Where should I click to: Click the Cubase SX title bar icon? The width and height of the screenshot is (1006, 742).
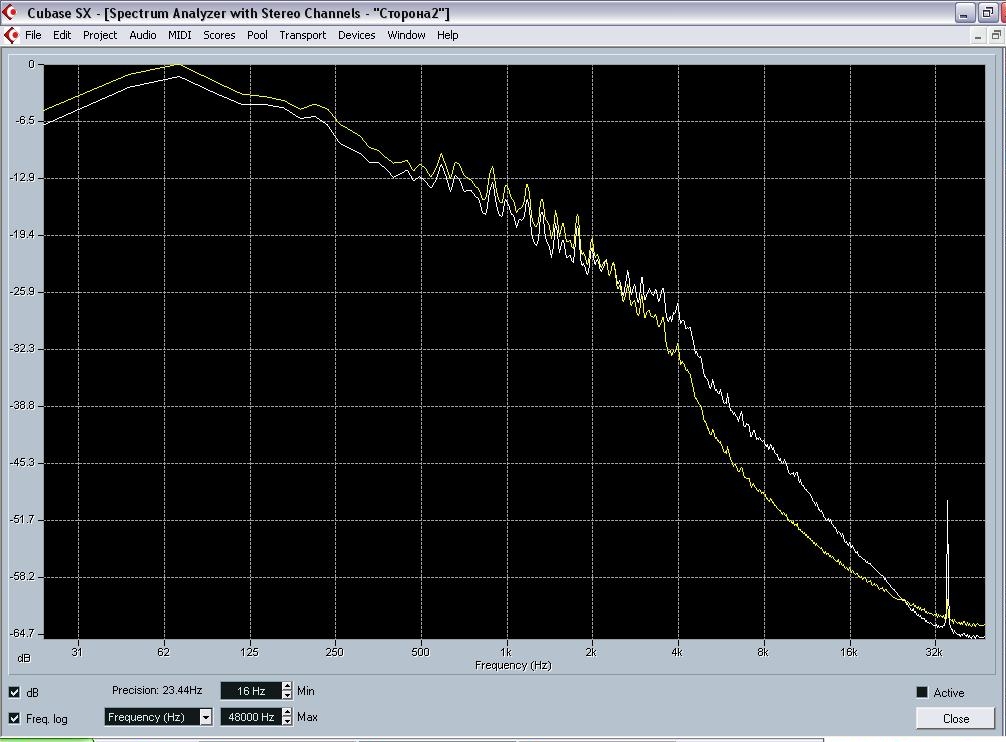tap(12, 13)
